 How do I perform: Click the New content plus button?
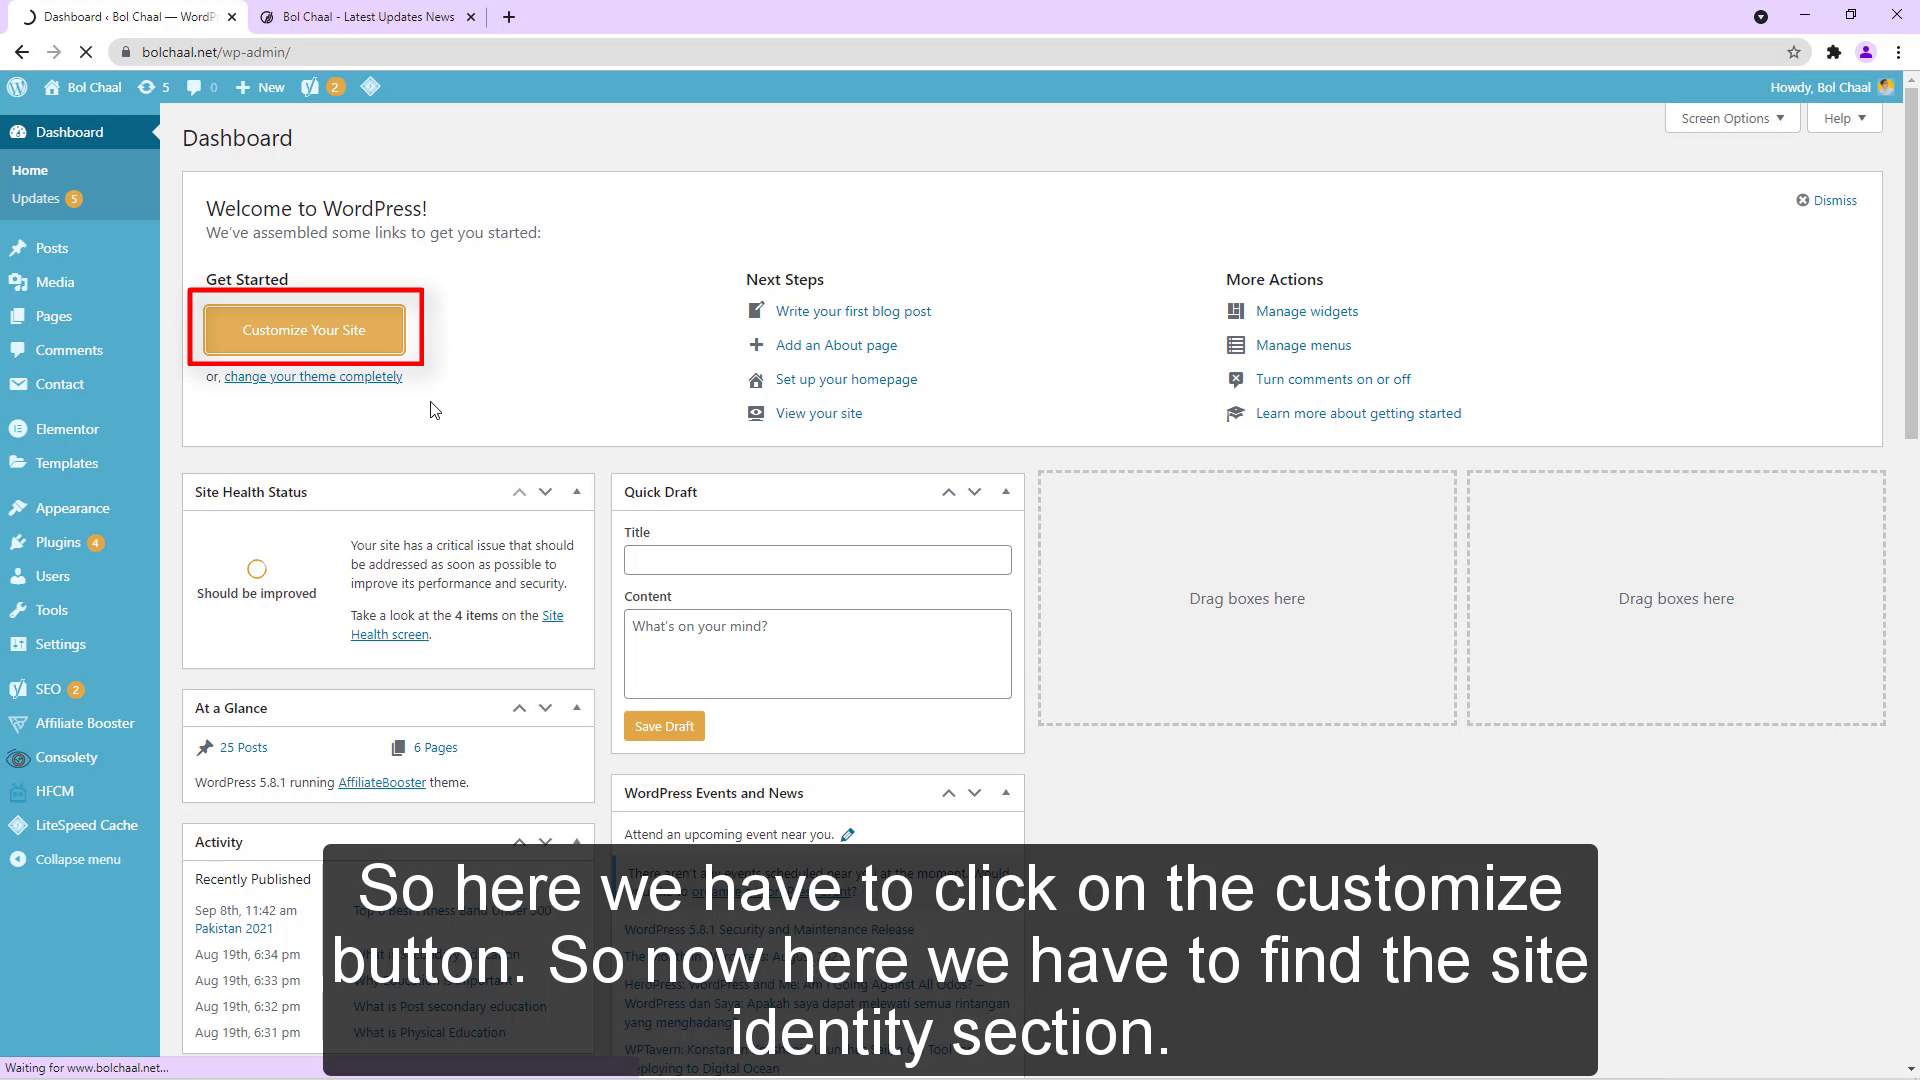[260, 87]
